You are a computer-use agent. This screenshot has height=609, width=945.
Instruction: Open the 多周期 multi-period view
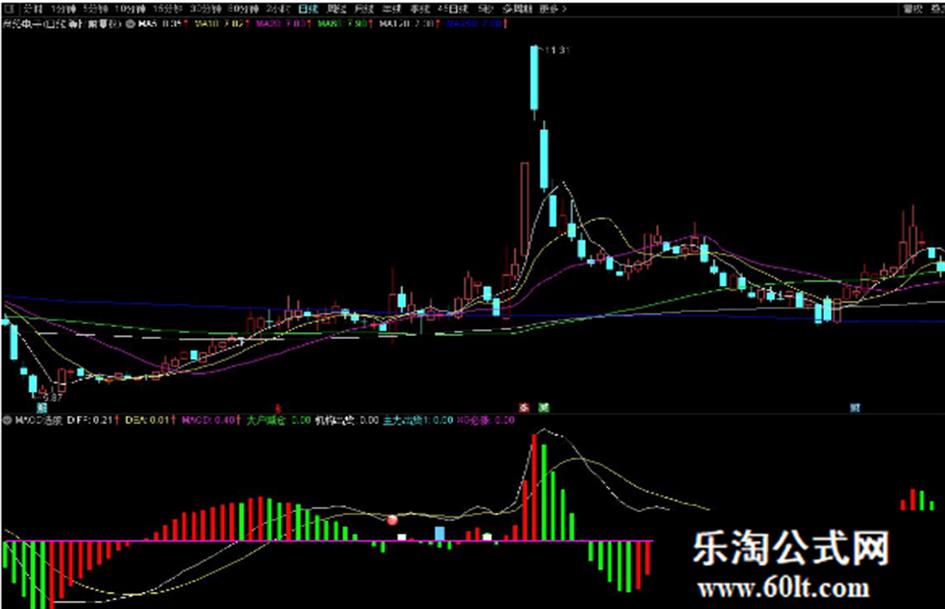click(518, 9)
